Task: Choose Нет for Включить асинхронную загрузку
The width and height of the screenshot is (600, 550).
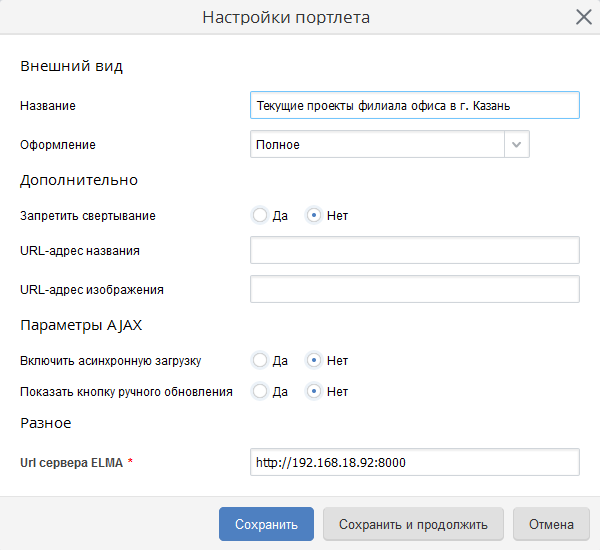Action: [314, 360]
